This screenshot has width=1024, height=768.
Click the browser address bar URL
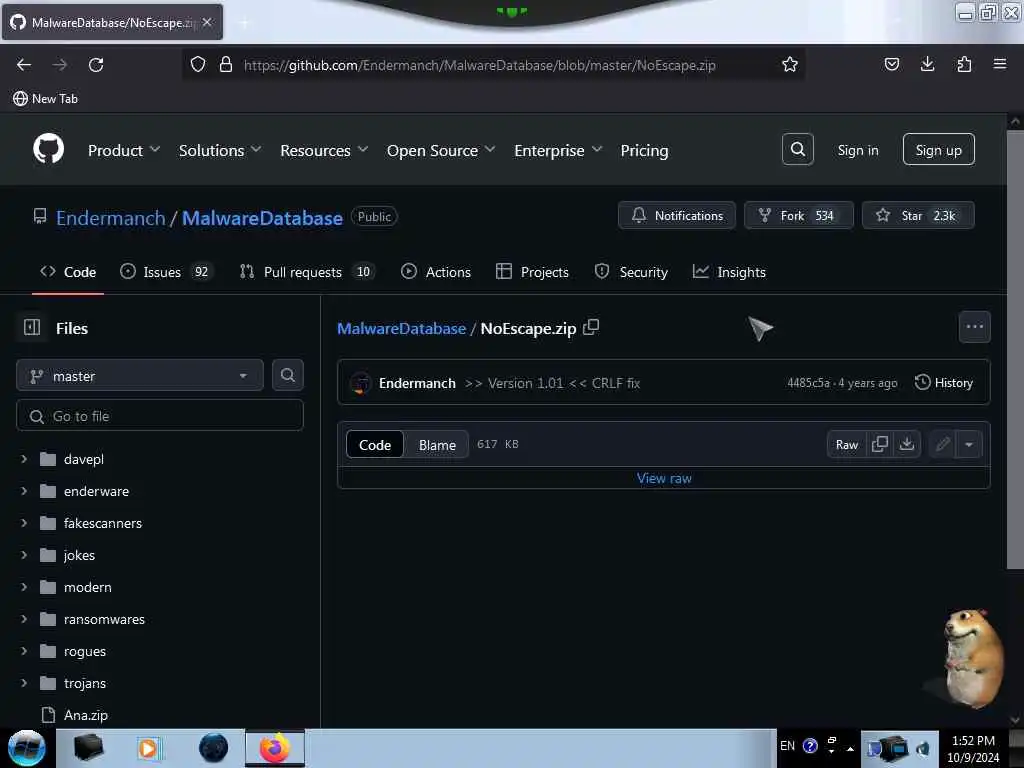(x=479, y=65)
